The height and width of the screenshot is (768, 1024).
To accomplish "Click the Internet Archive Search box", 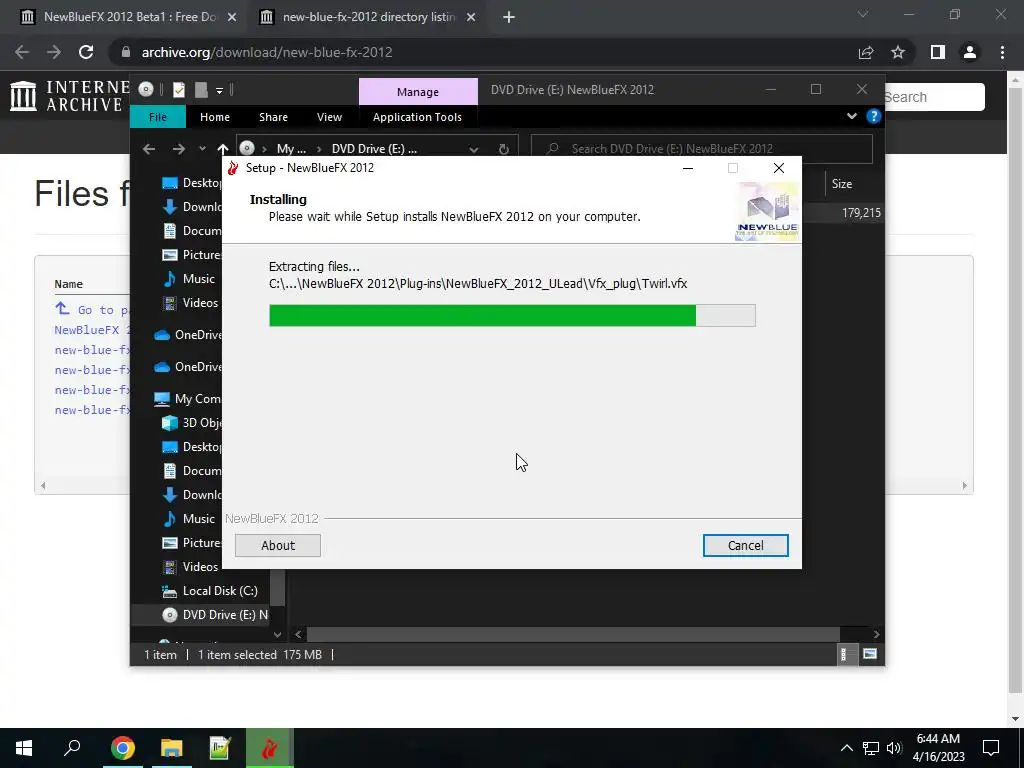I will tap(934, 97).
